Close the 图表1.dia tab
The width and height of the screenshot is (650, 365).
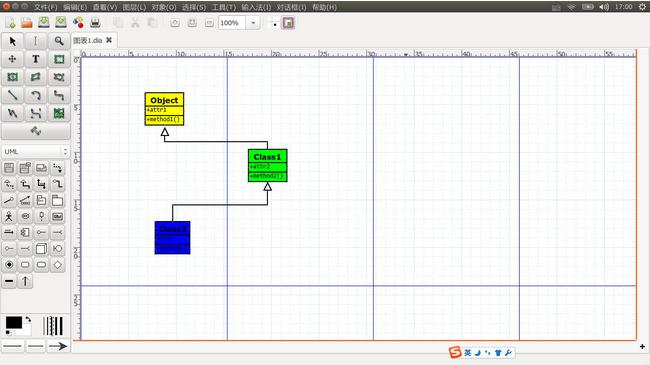coord(109,40)
